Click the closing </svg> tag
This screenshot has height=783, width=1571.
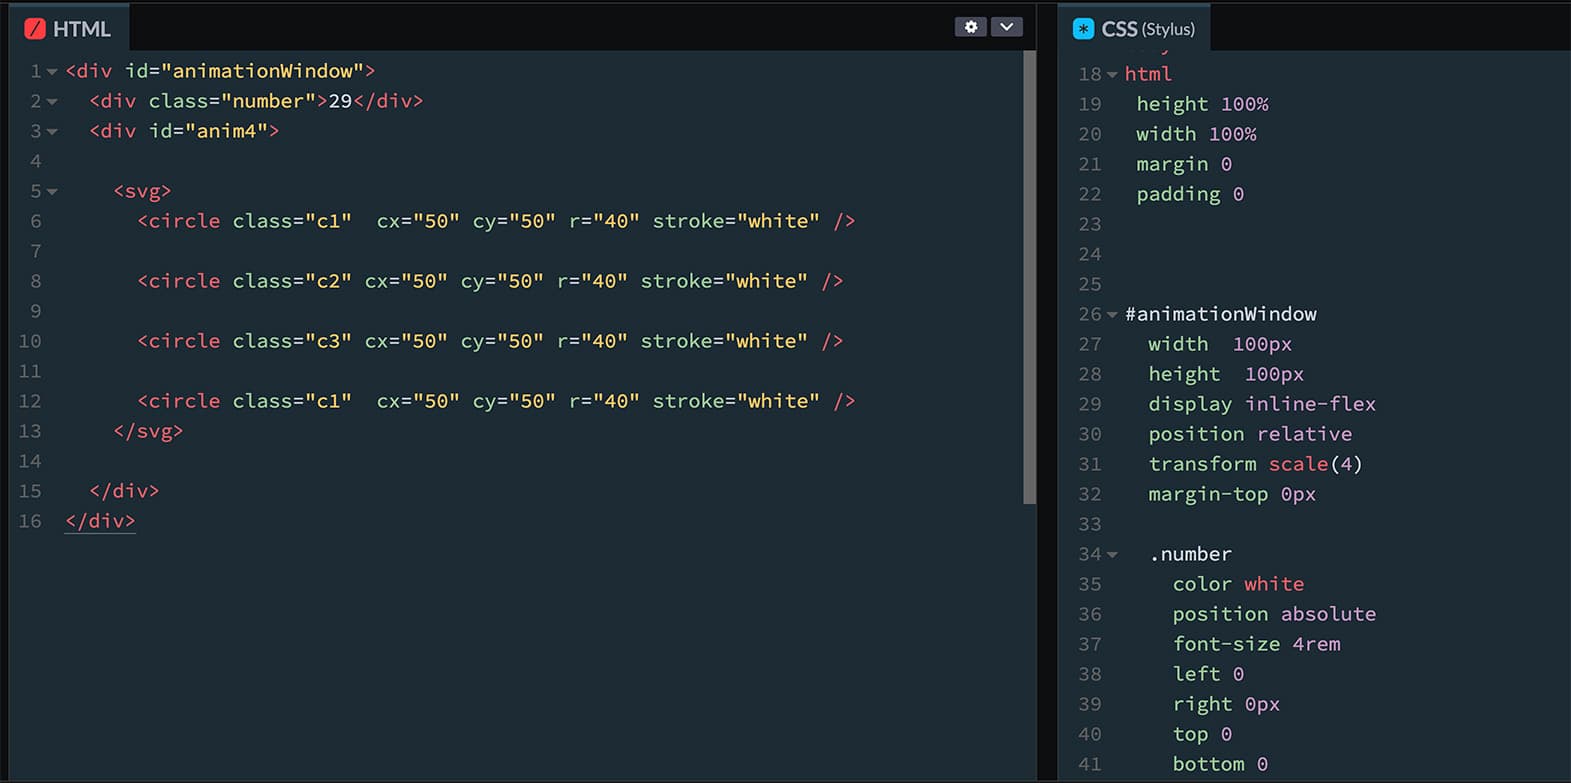148,431
